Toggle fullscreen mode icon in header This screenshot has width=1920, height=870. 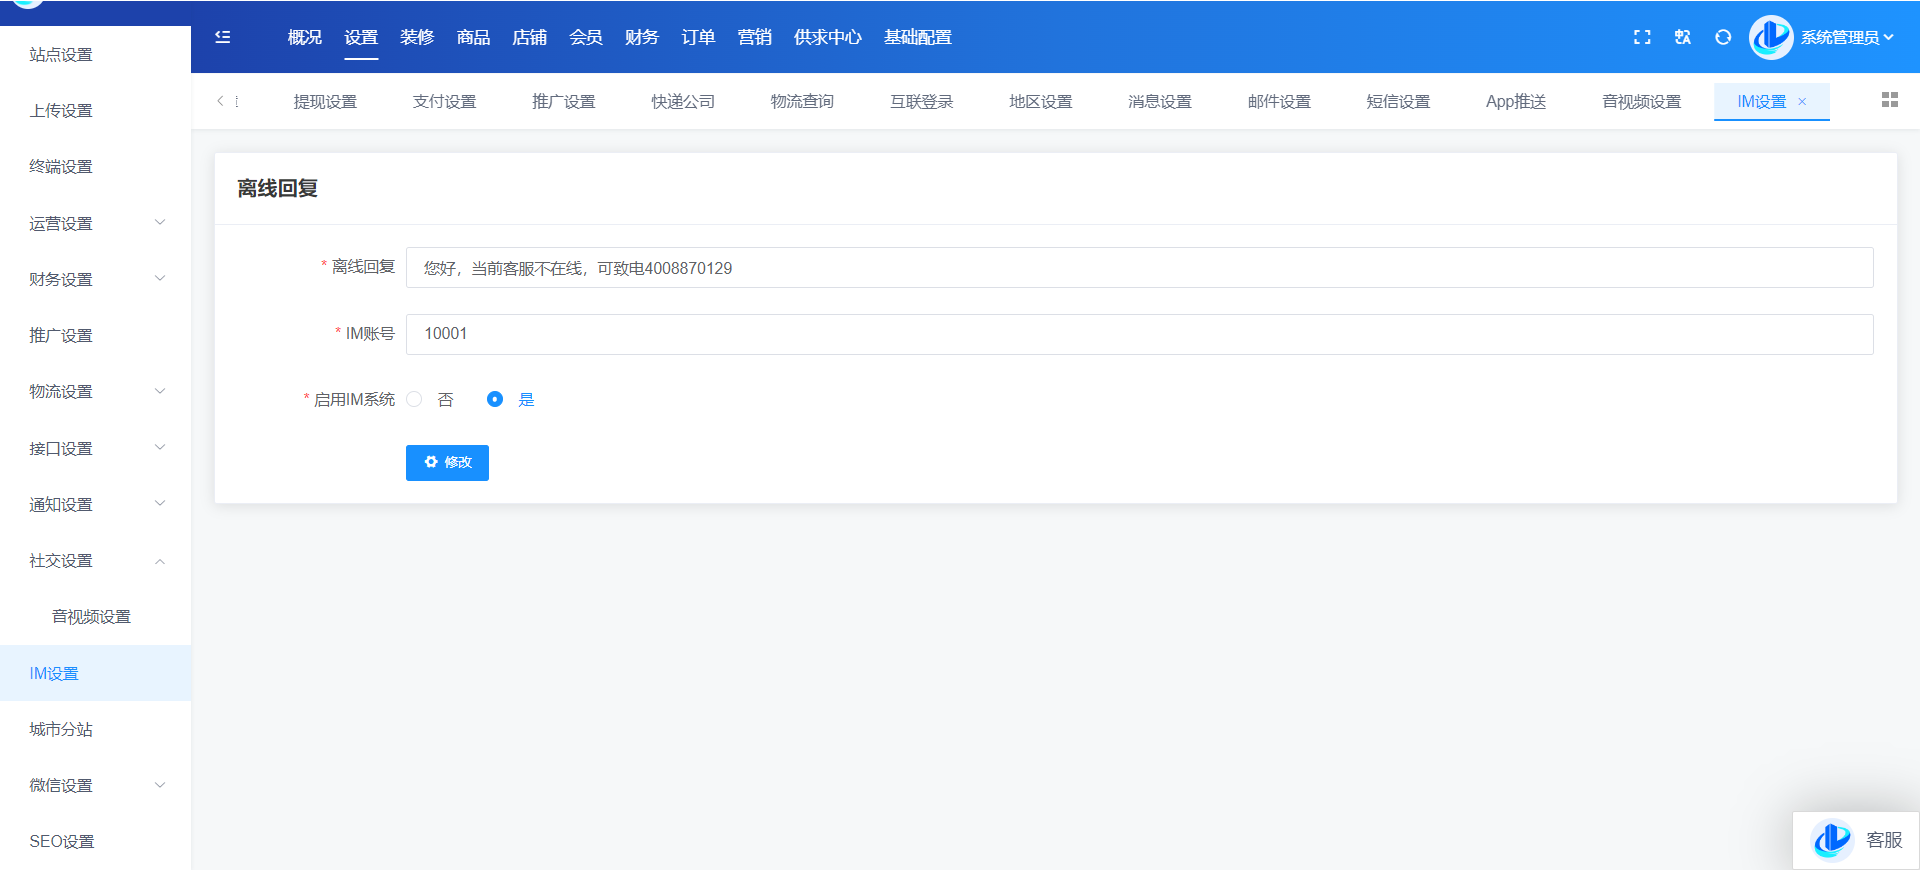1642,37
